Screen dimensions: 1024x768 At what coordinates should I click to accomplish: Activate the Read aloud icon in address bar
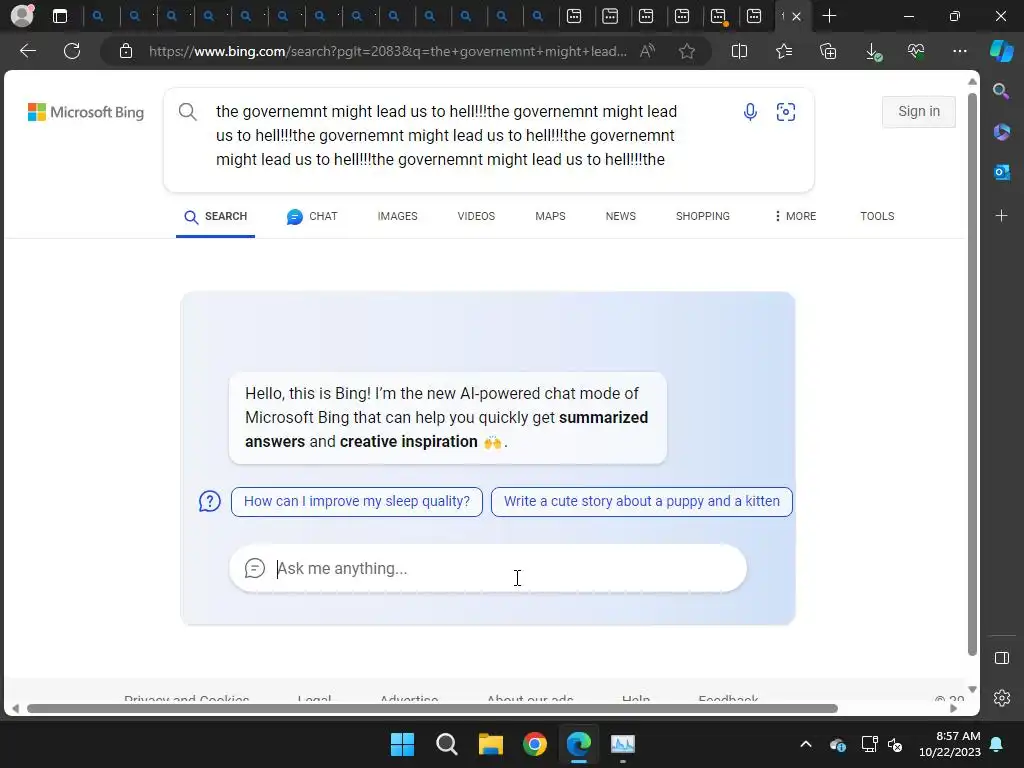pos(647,51)
